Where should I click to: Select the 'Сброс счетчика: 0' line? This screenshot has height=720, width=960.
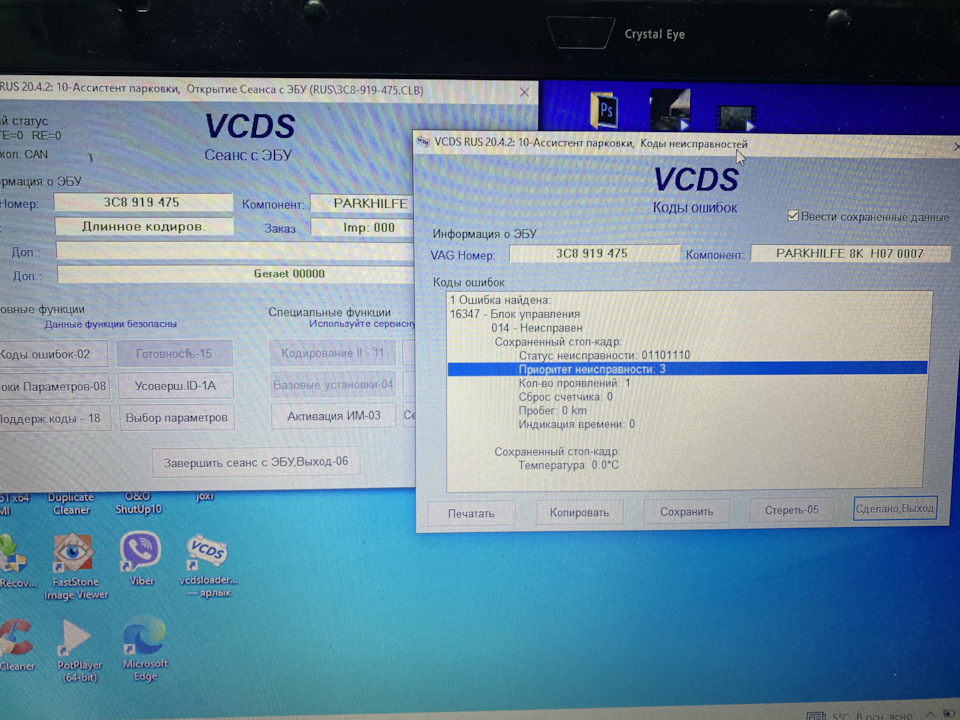pos(566,397)
